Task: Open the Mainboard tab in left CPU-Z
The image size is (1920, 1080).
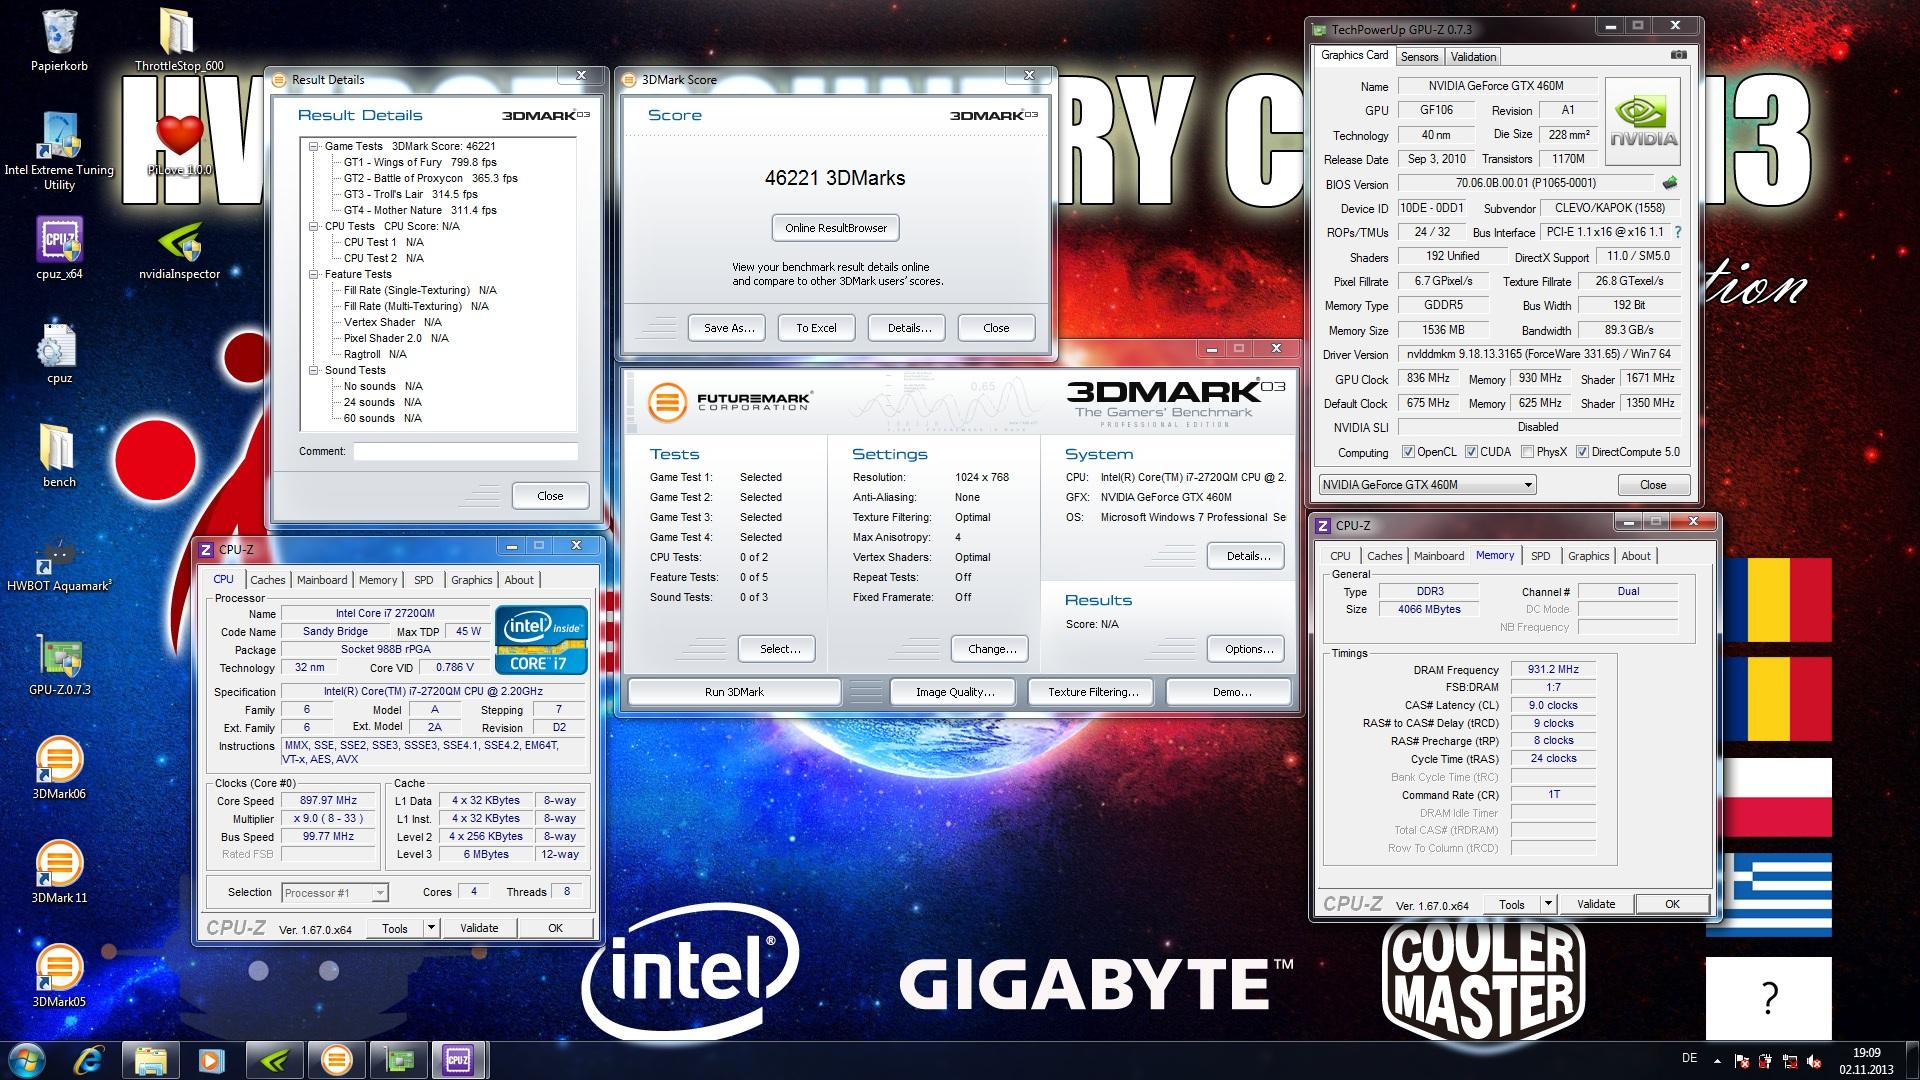Action: click(322, 580)
